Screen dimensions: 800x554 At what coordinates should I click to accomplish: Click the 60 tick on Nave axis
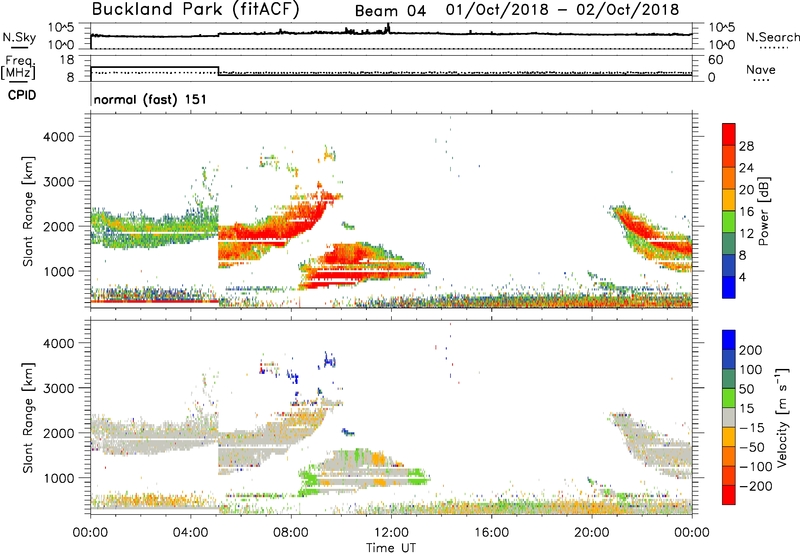tap(715, 60)
